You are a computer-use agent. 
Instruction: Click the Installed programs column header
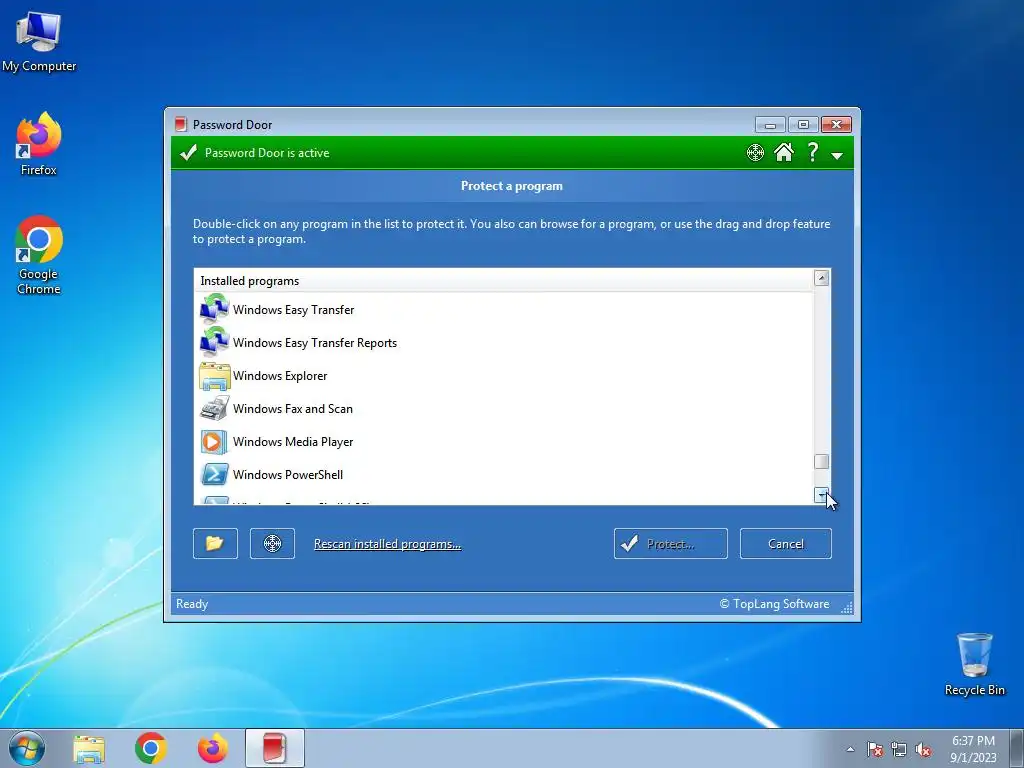click(504, 281)
